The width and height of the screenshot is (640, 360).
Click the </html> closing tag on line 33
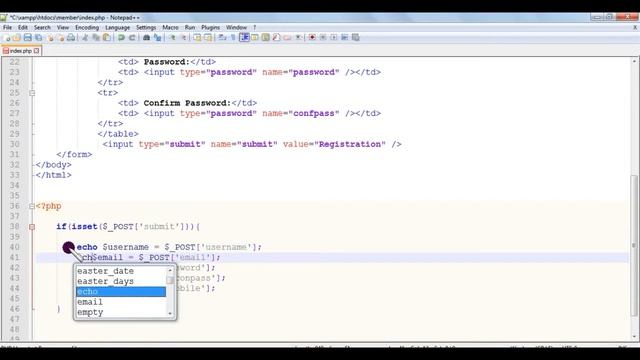[53, 175]
